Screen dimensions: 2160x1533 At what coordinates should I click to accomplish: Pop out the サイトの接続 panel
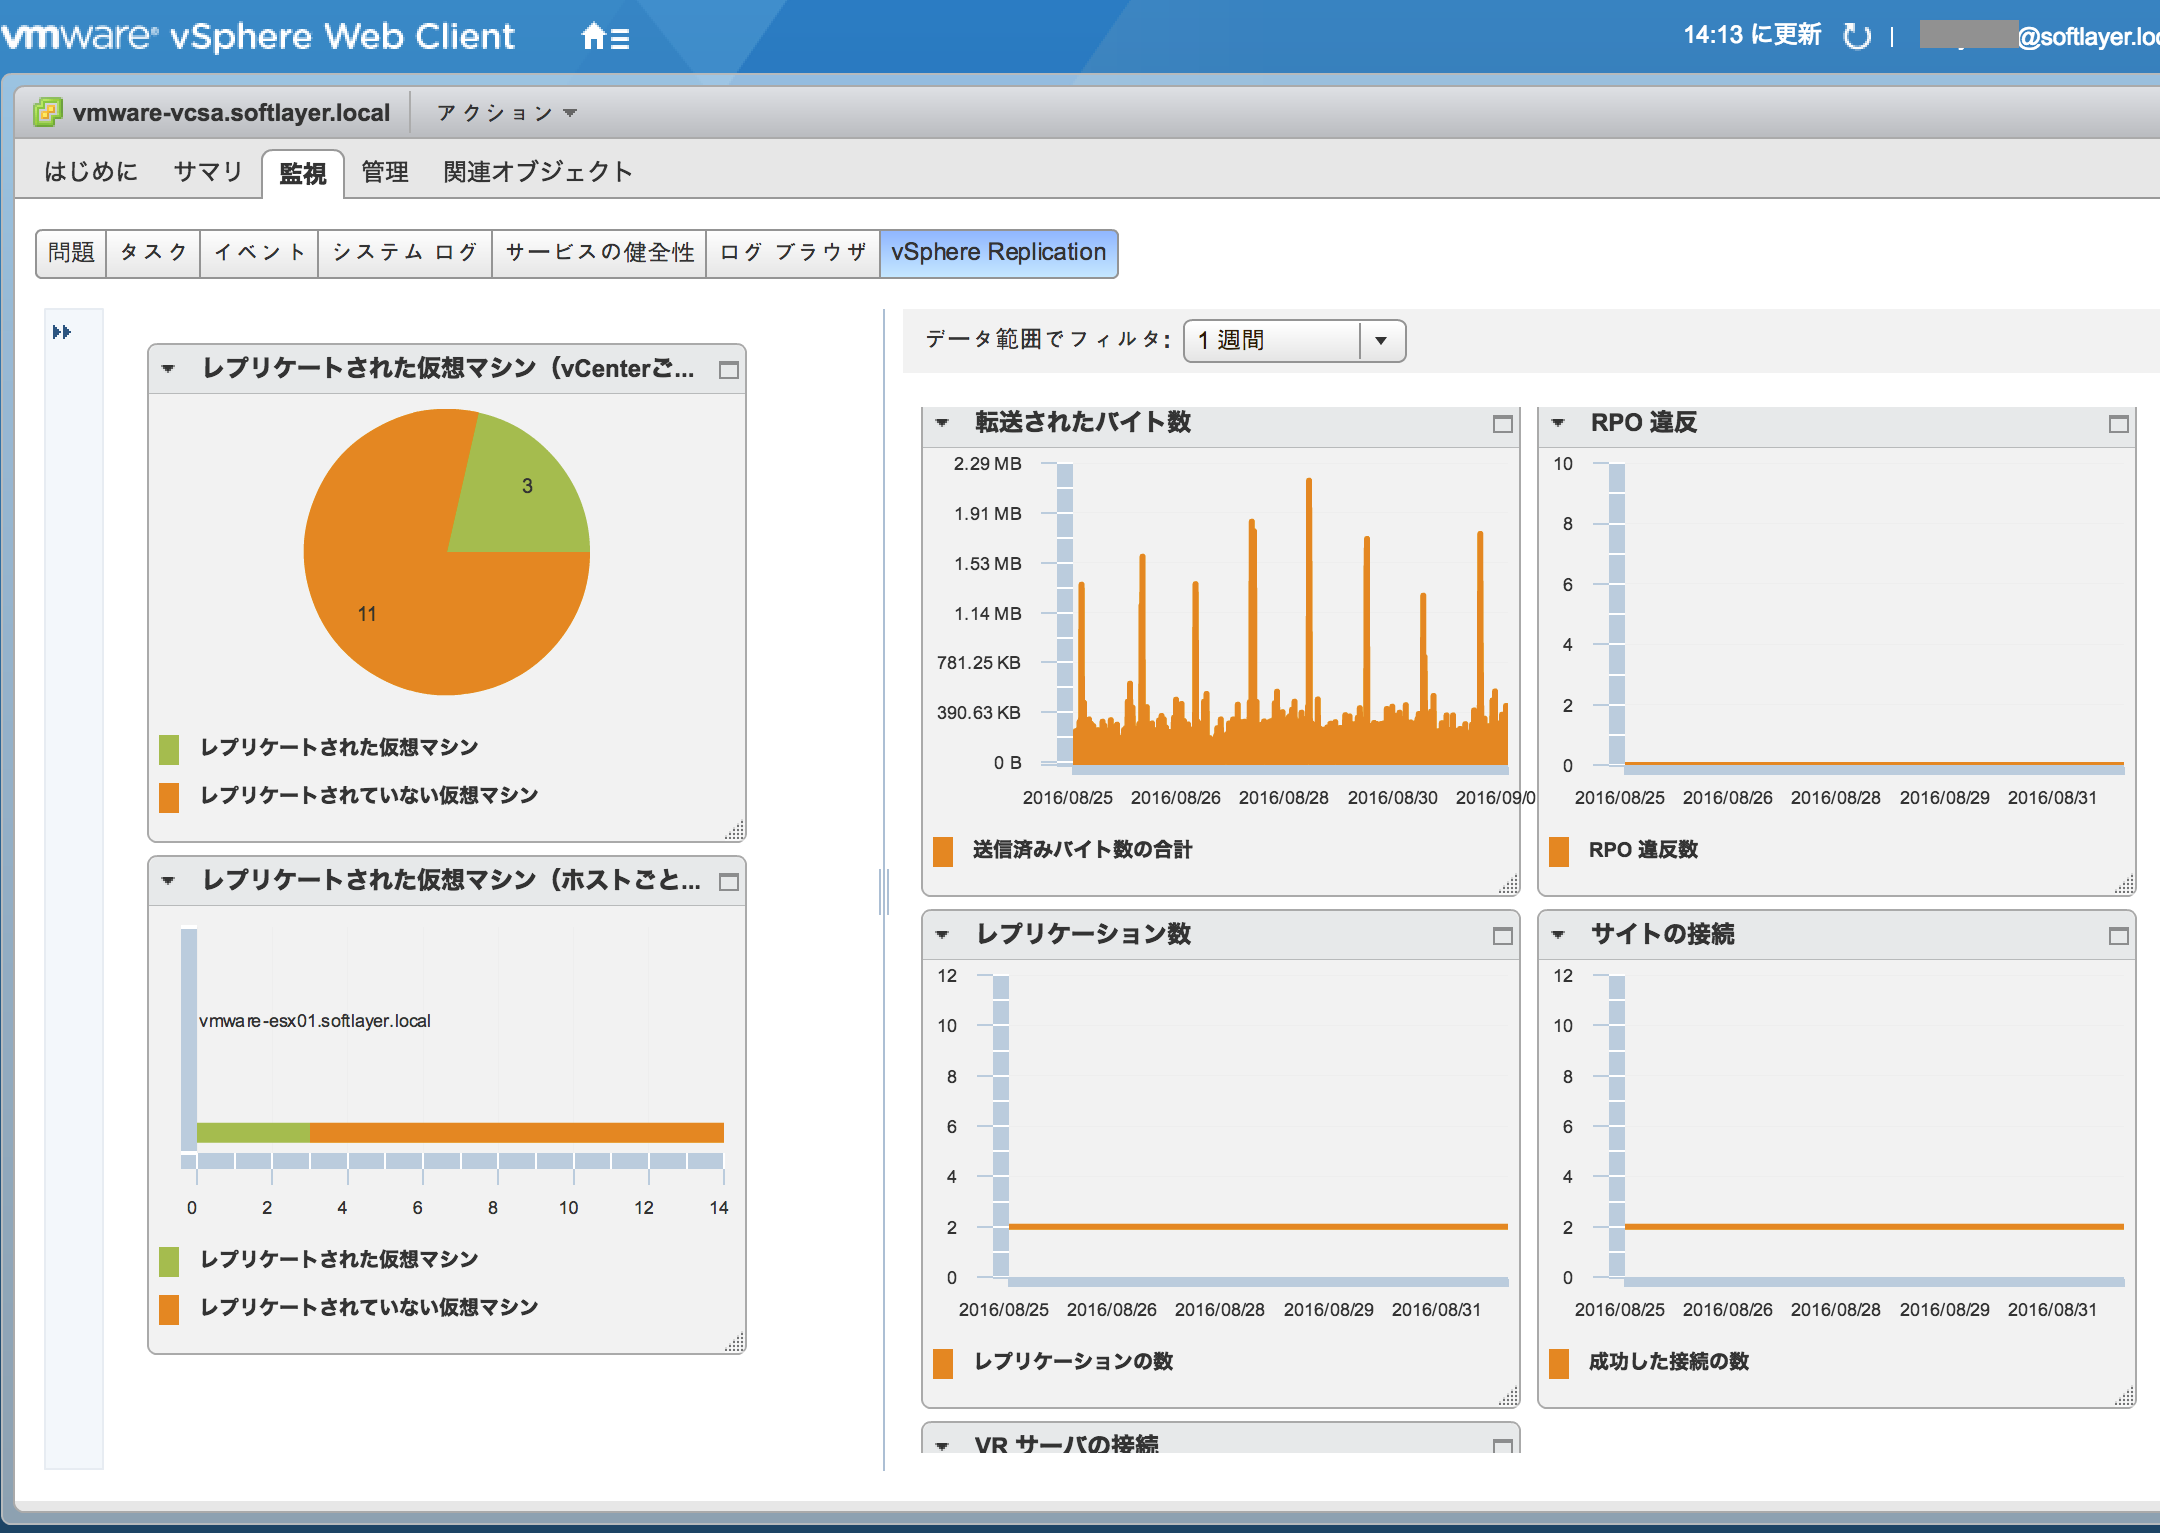coord(2120,936)
